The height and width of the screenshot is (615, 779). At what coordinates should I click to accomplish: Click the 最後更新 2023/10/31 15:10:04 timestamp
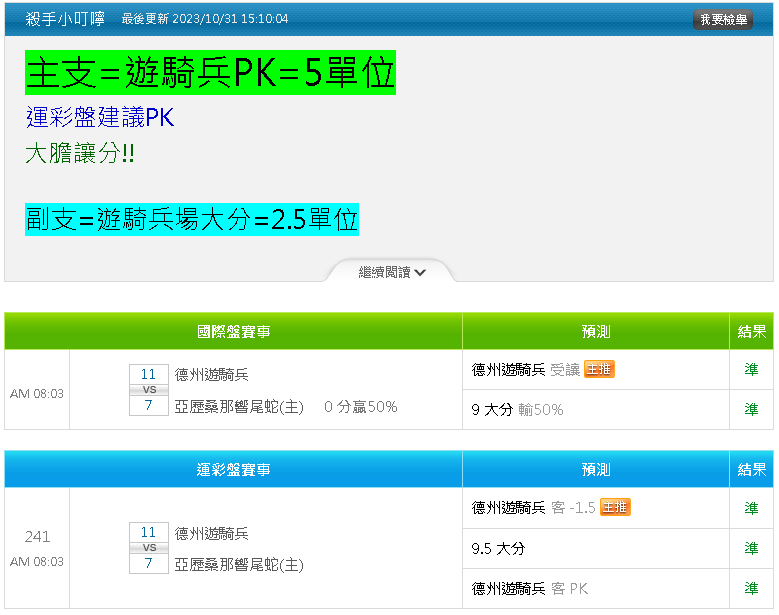point(205,19)
